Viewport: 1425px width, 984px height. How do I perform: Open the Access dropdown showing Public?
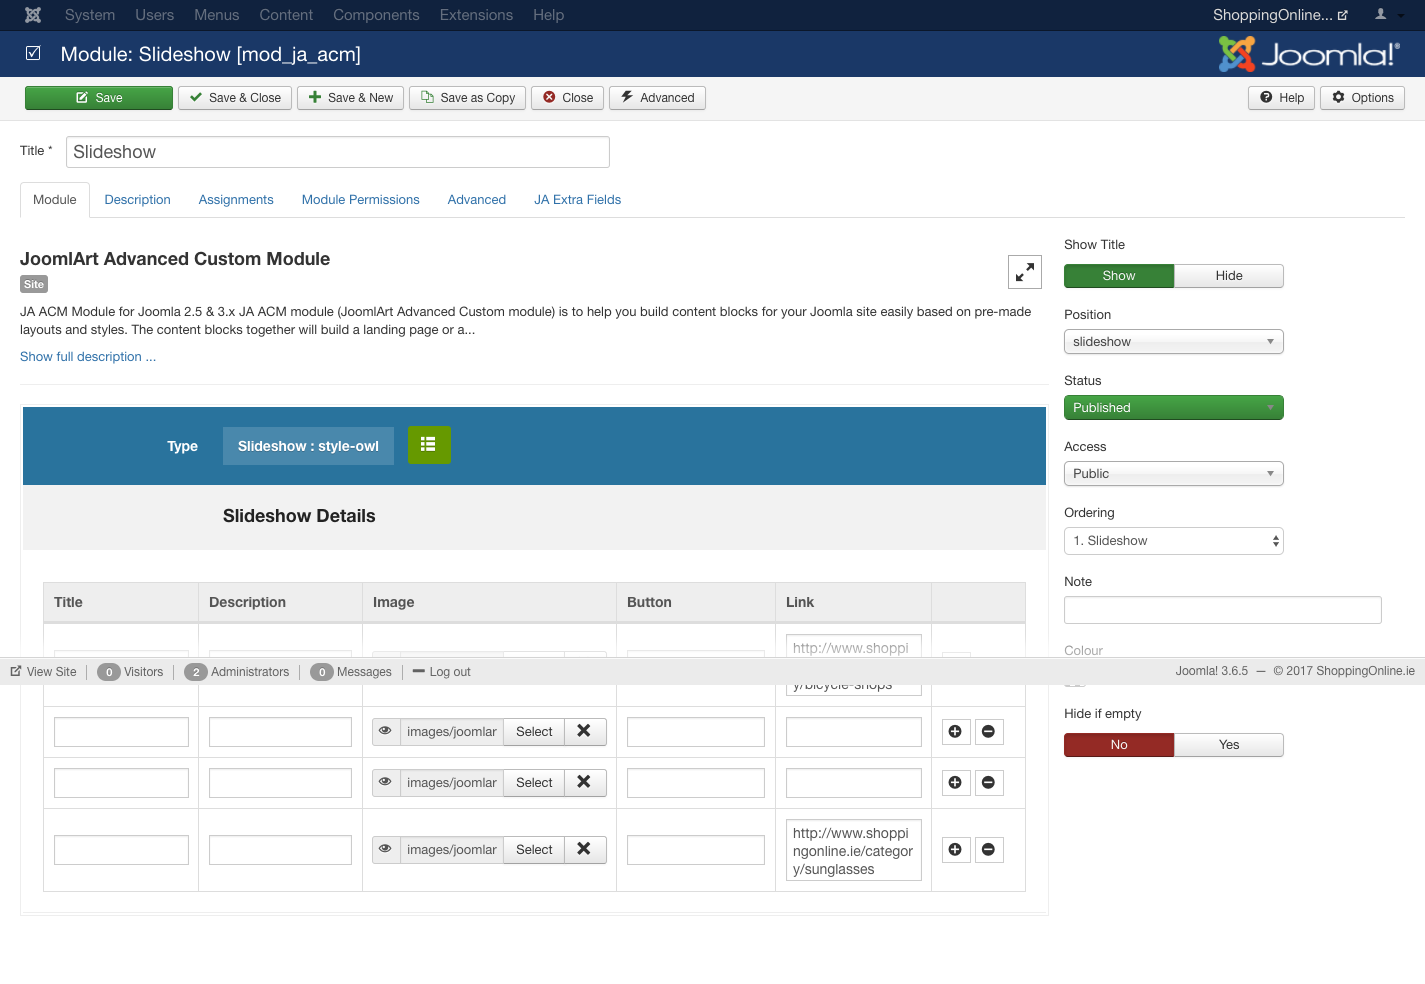click(x=1174, y=474)
